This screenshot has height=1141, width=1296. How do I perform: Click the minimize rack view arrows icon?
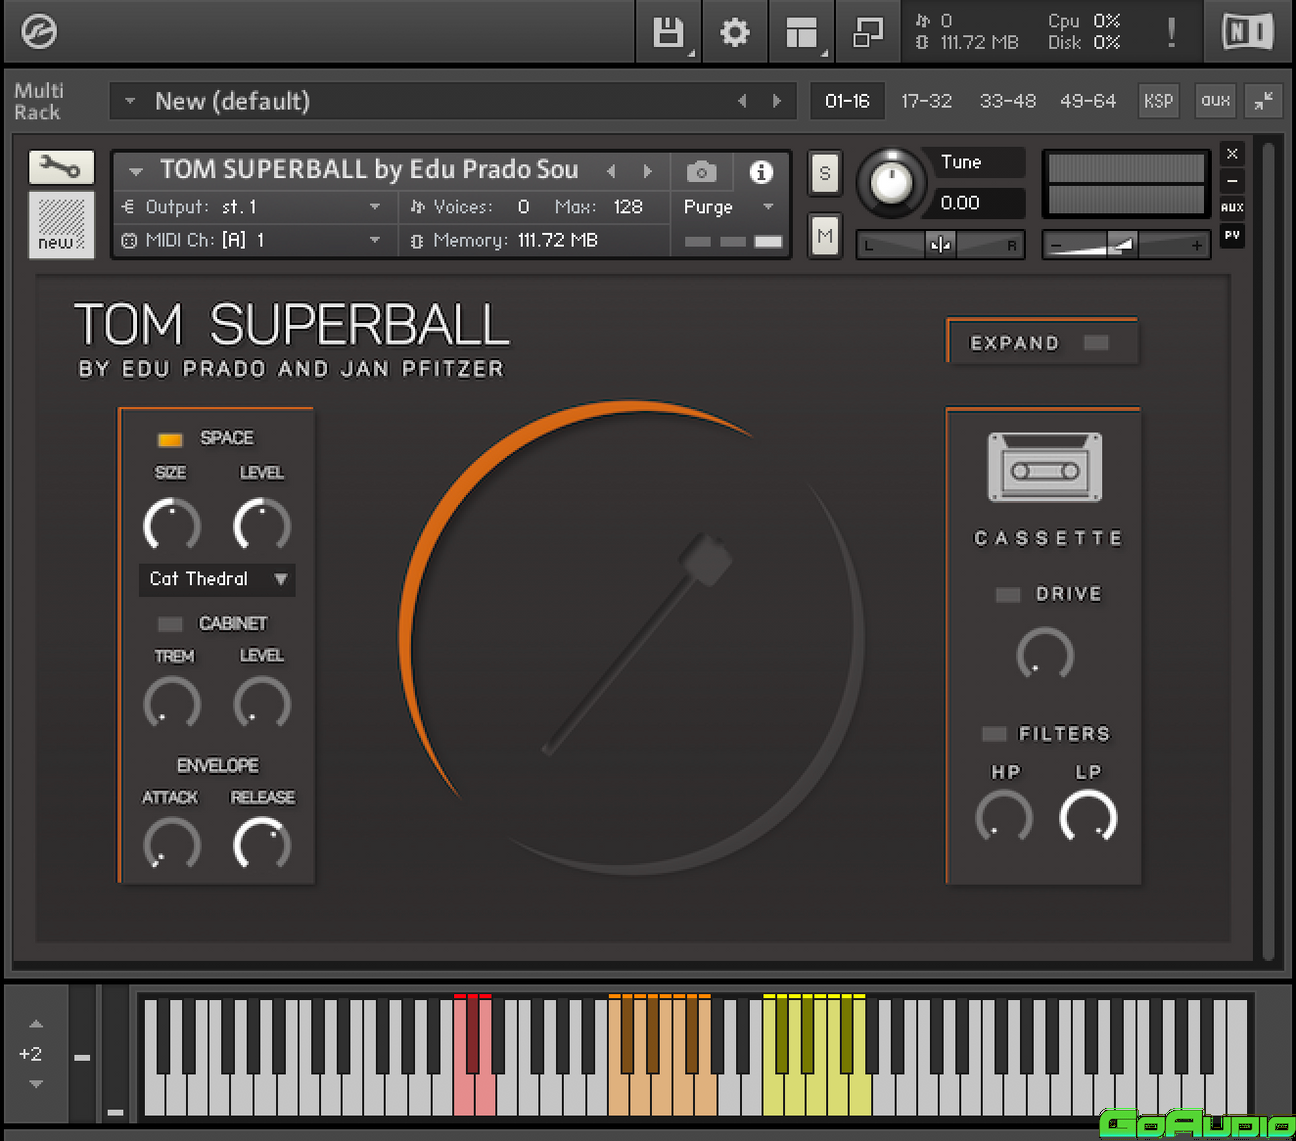1264,101
